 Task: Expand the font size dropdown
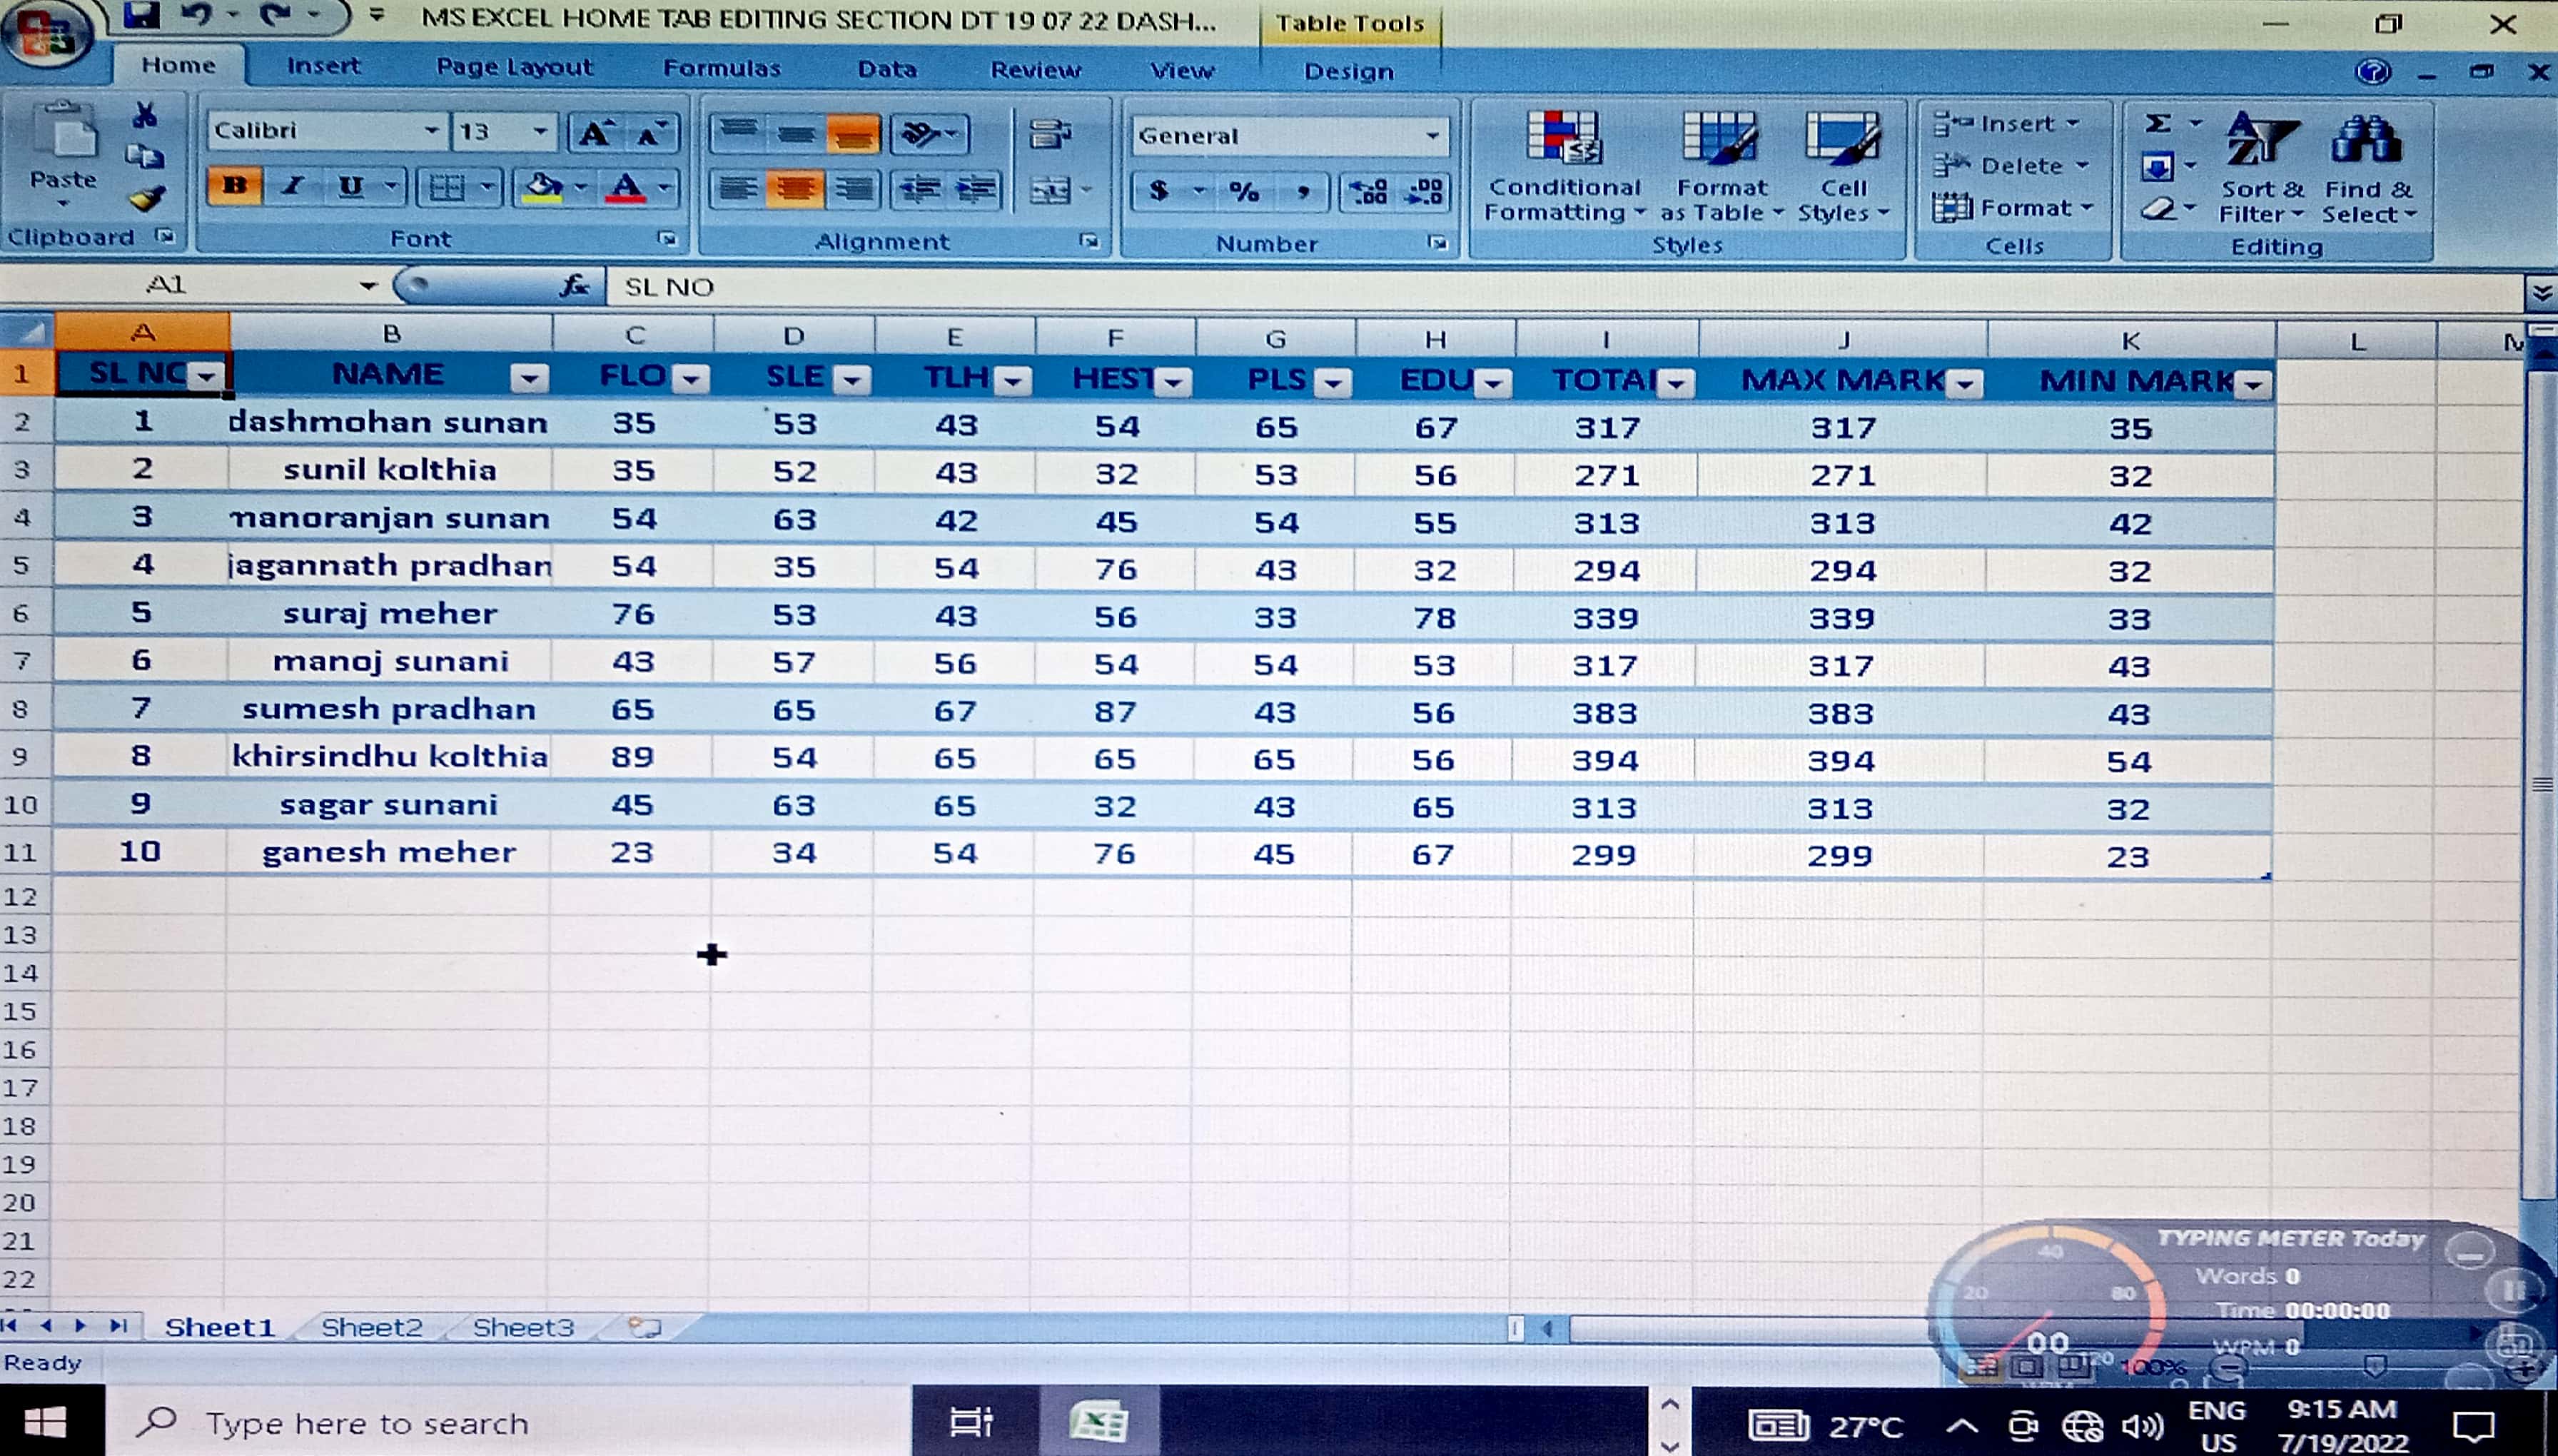[x=540, y=131]
